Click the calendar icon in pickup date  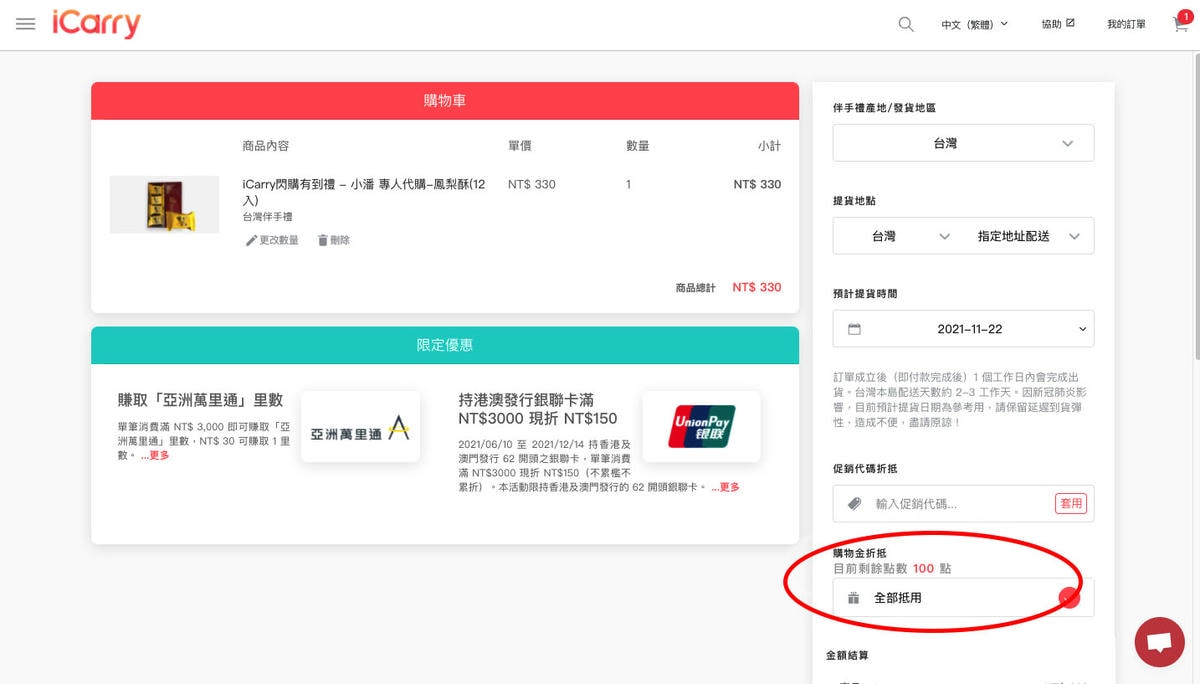(x=854, y=329)
